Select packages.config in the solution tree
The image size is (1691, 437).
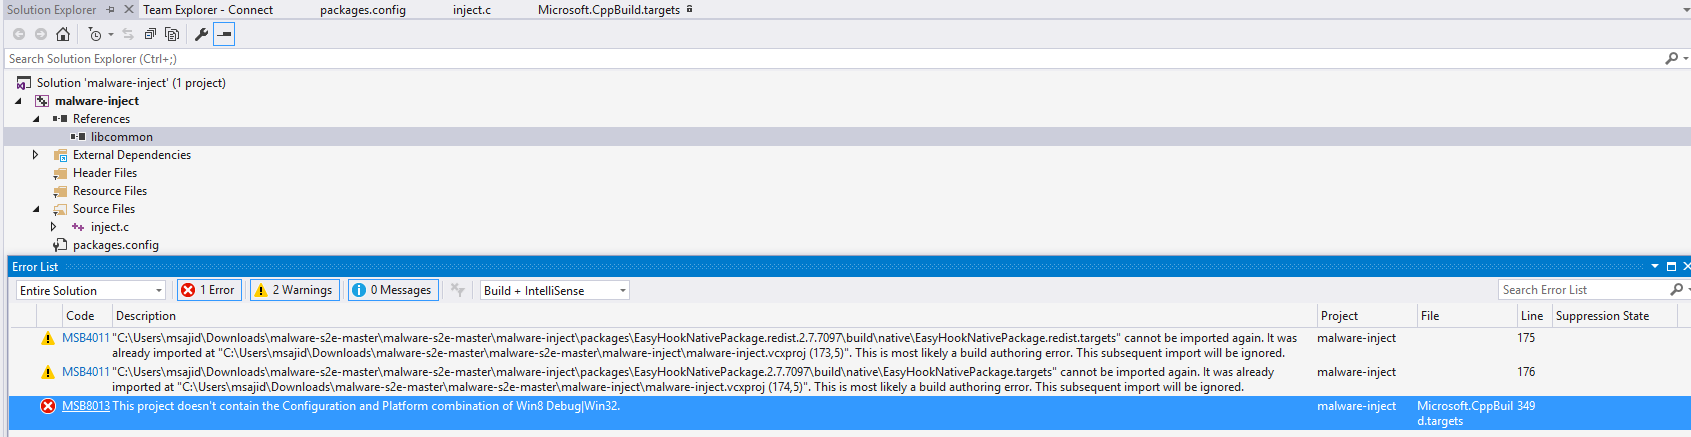click(116, 245)
